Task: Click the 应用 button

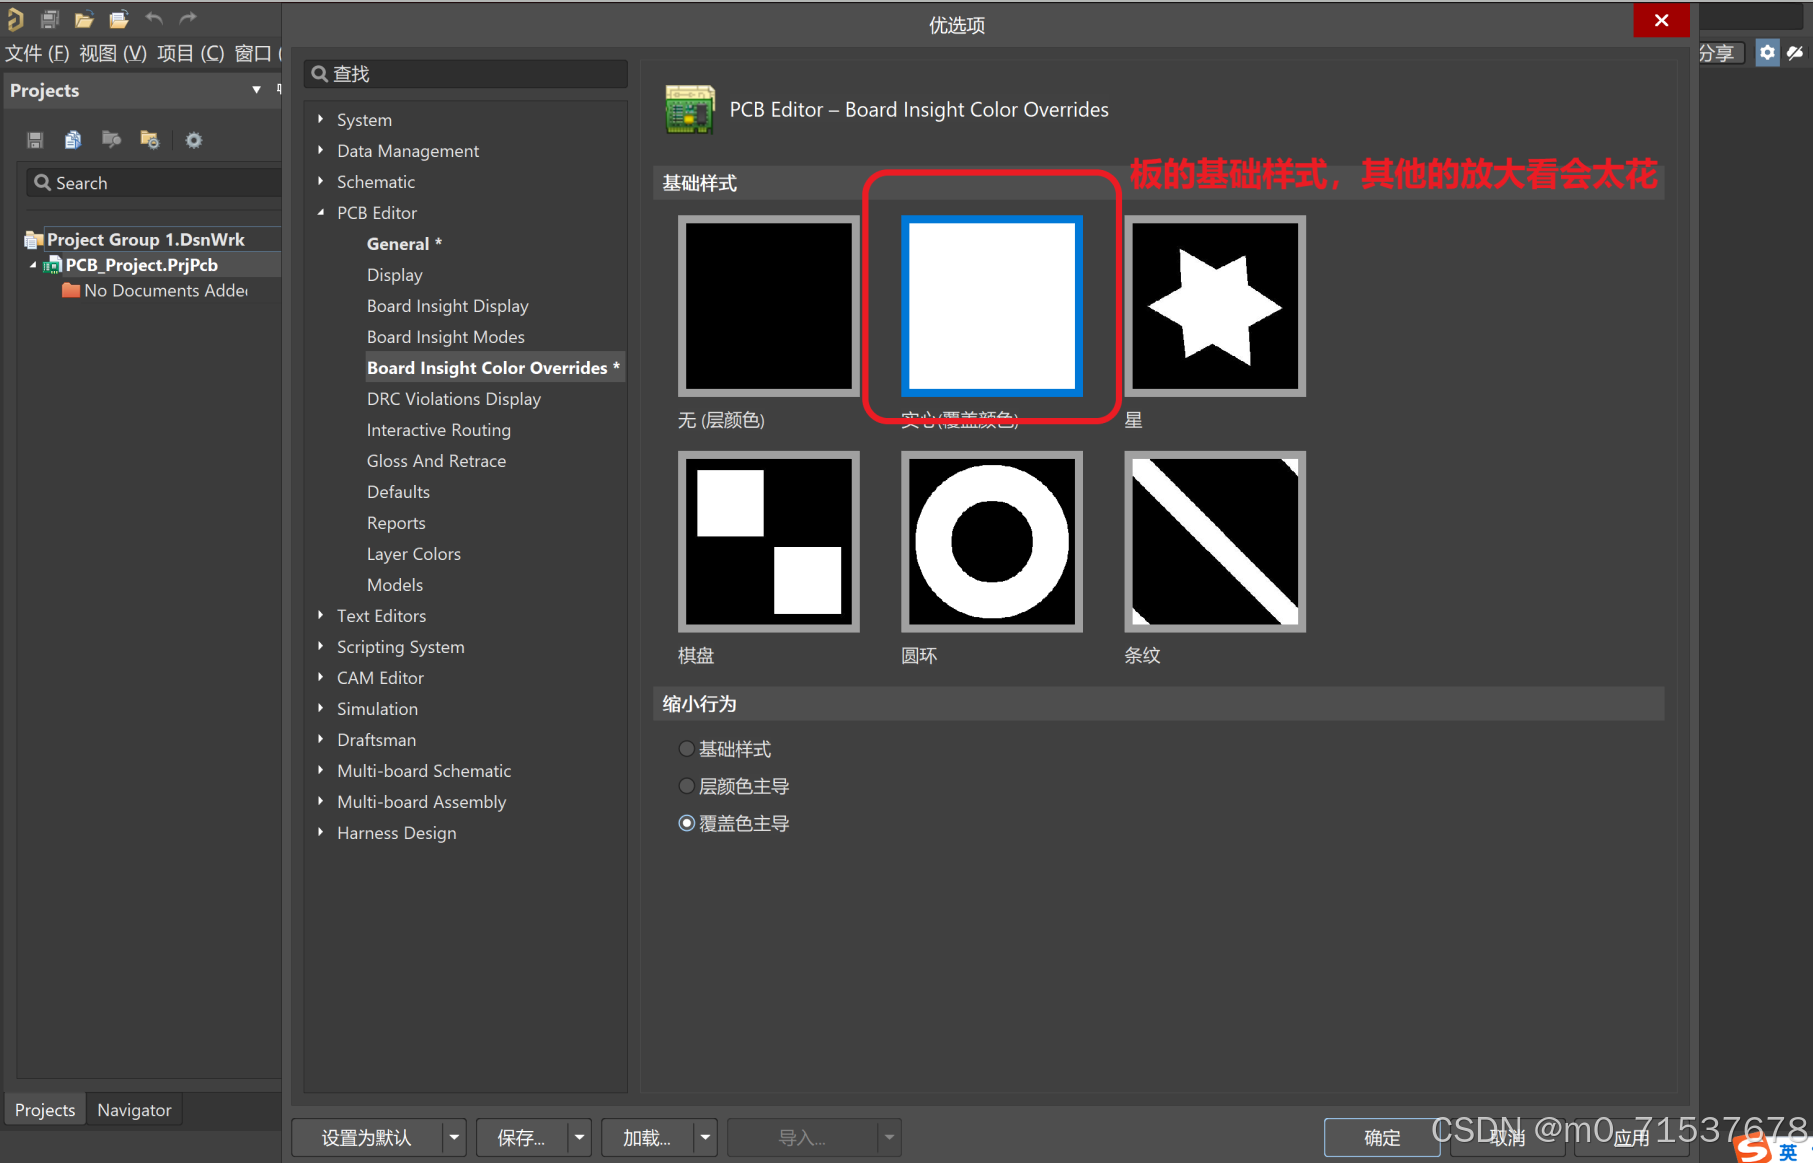Action: 1632,1137
